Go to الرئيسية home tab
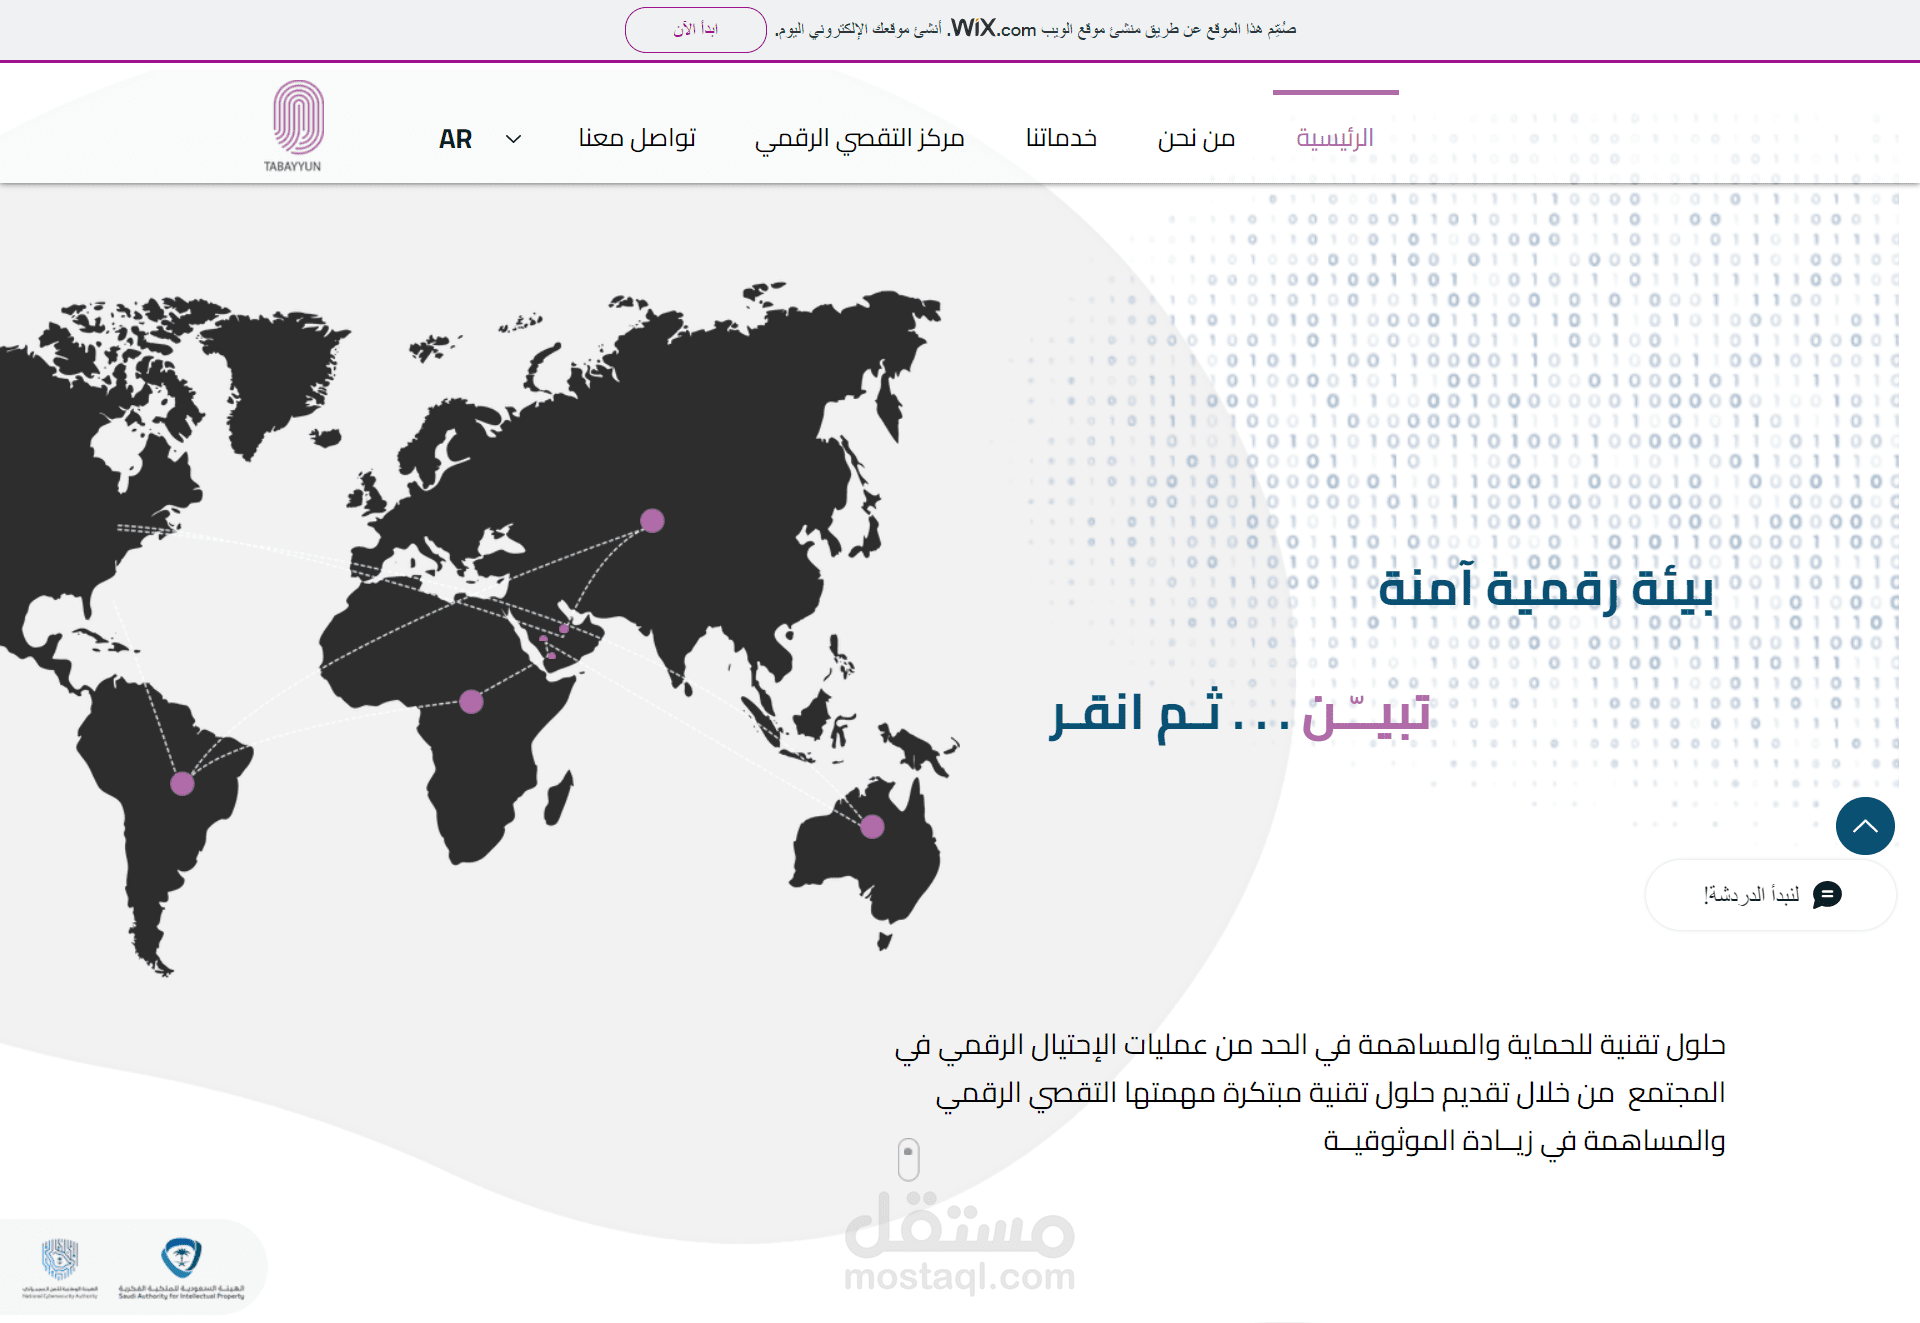1920x1323 pixels. tap(1335, 138)
